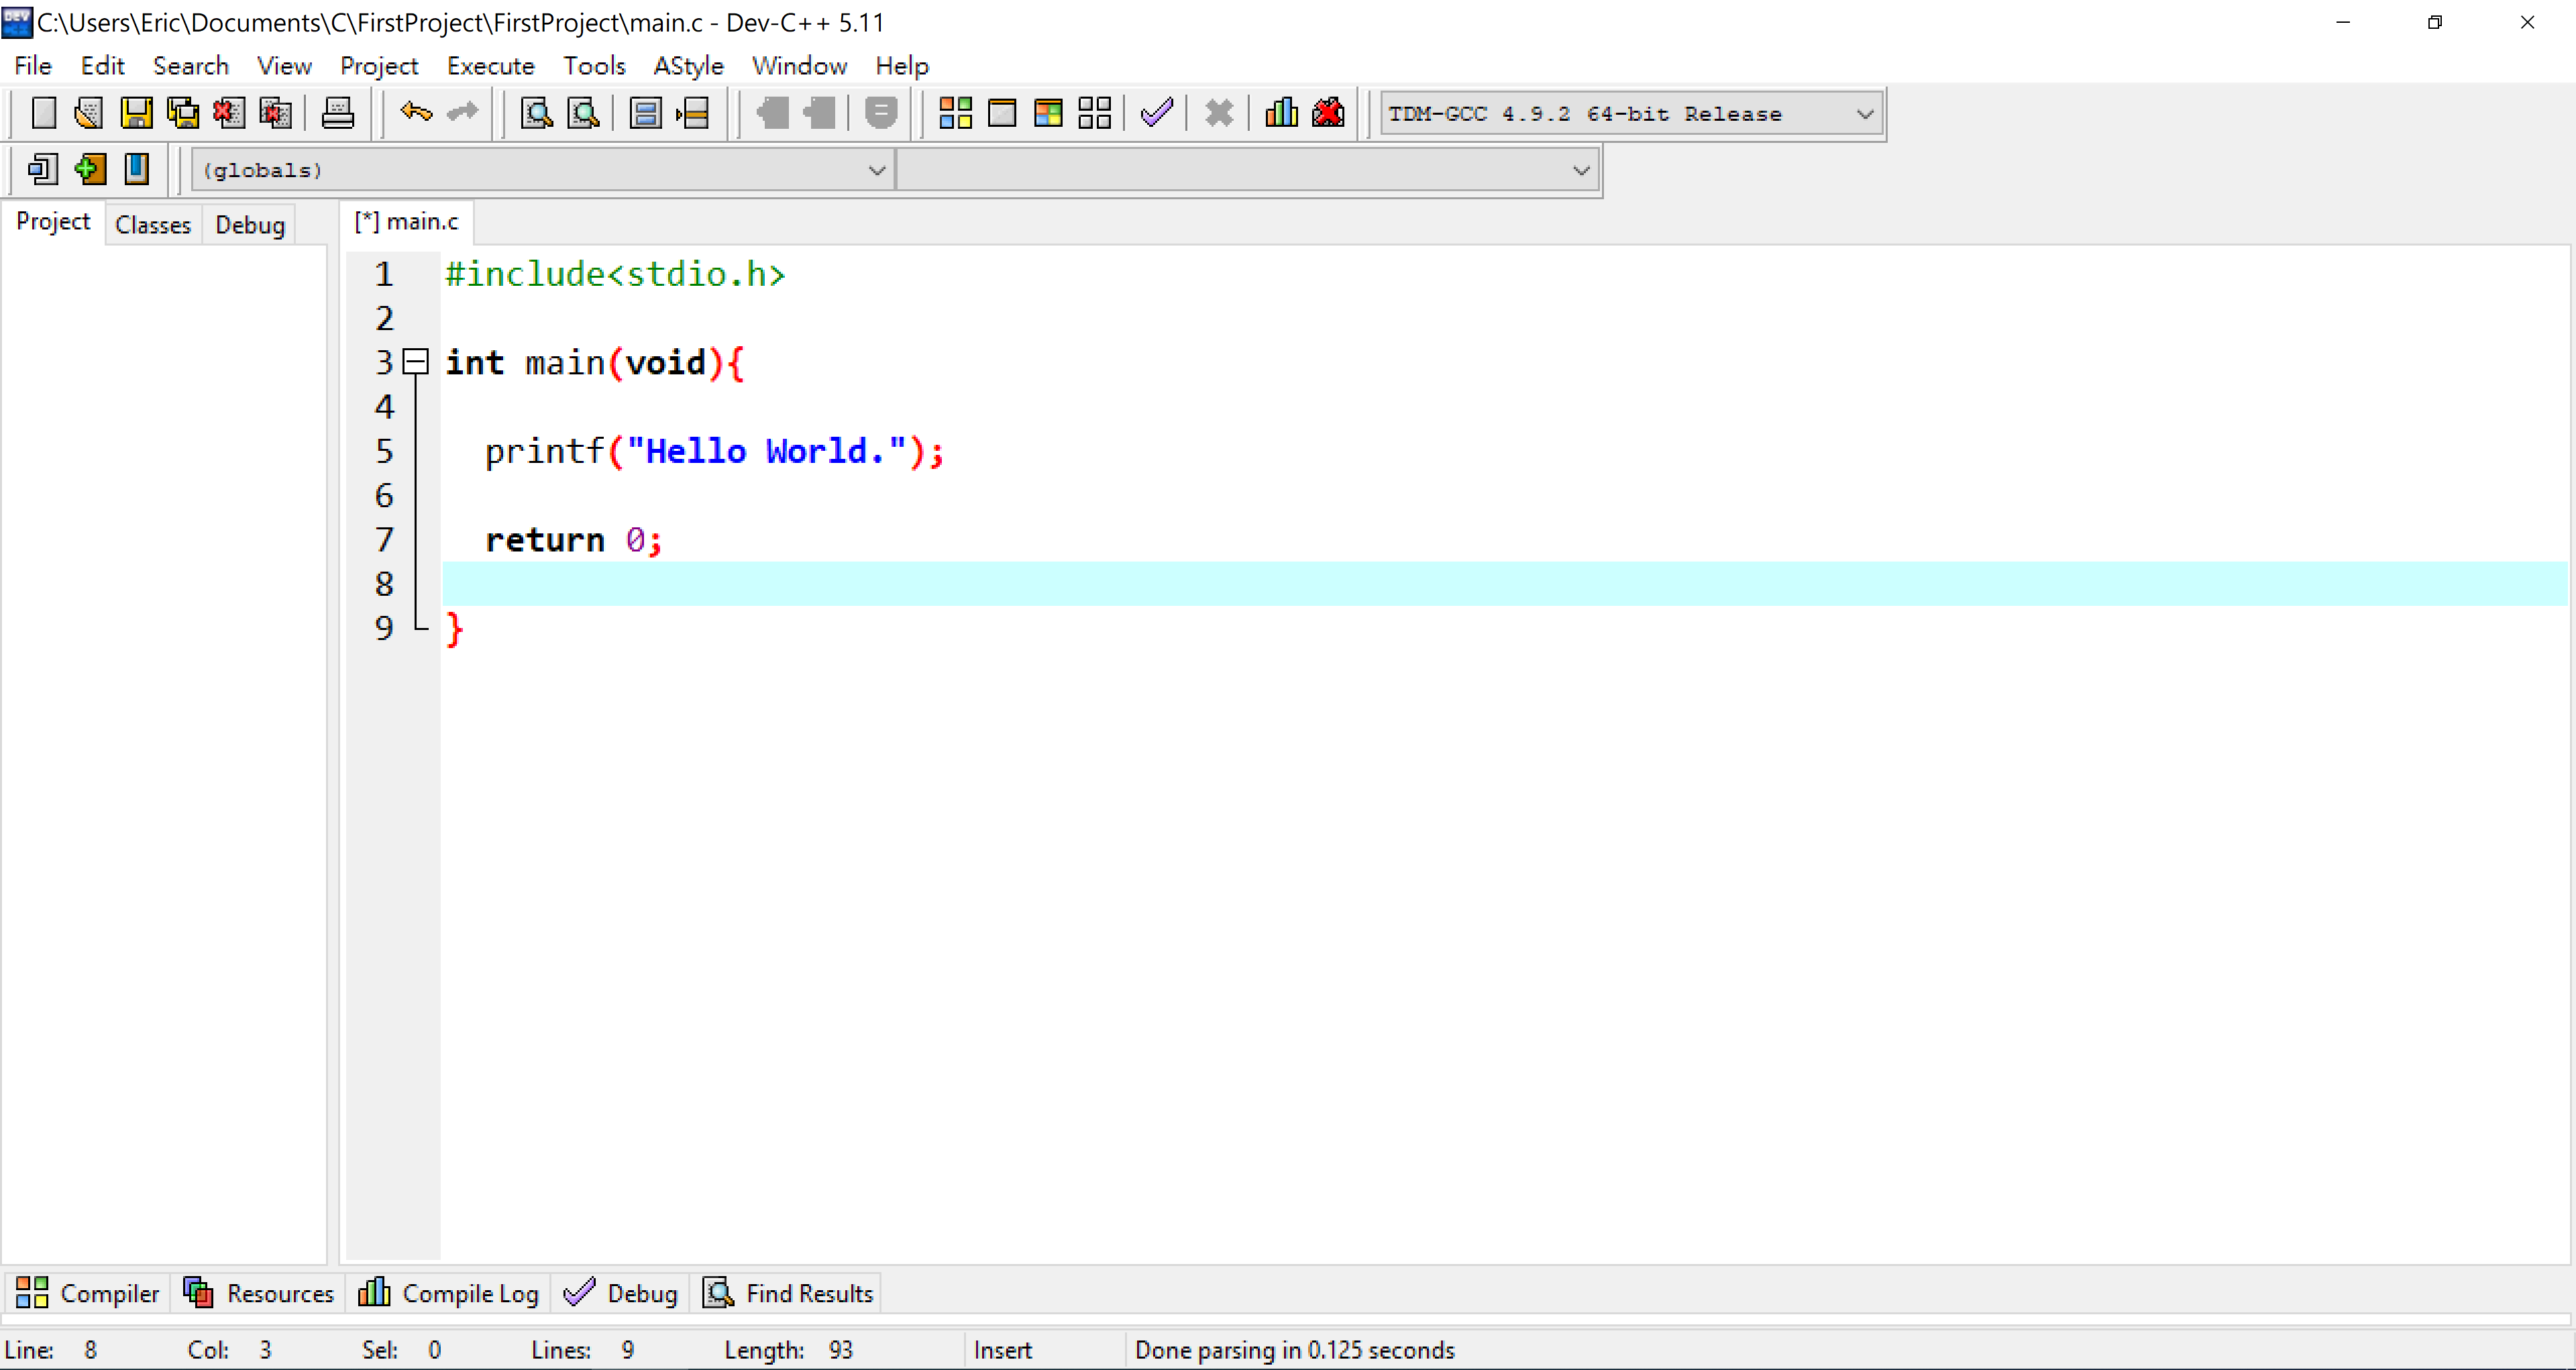Collapse the main function fold marker
This screenshot has width=2576, height=1370.
point(415,362)
